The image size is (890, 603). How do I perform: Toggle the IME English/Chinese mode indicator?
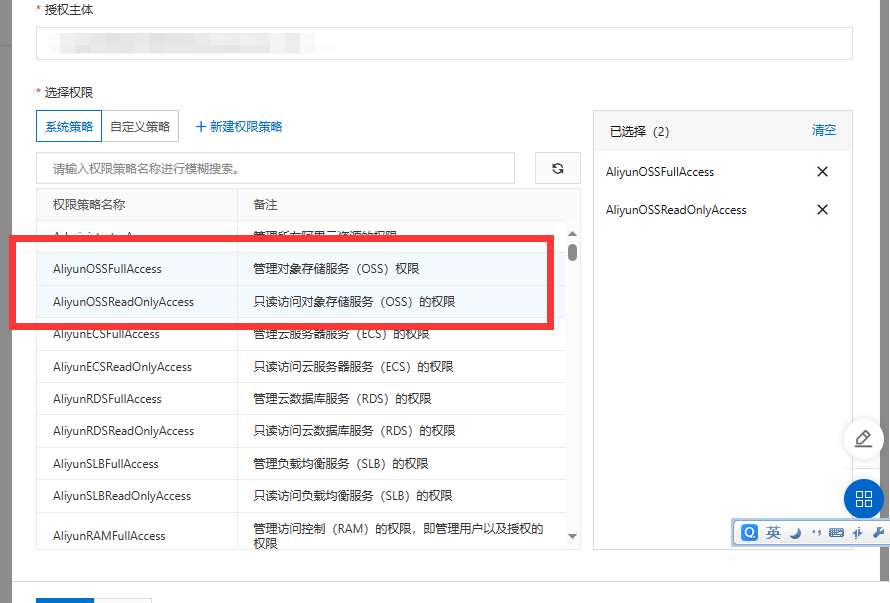pos(773,533)
